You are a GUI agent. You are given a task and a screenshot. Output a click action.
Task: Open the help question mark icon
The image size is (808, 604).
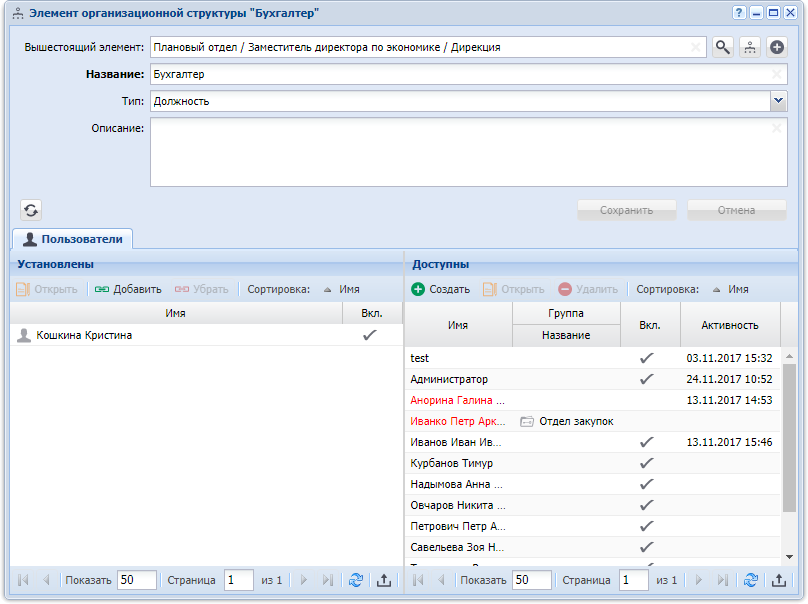coord(739,13)
